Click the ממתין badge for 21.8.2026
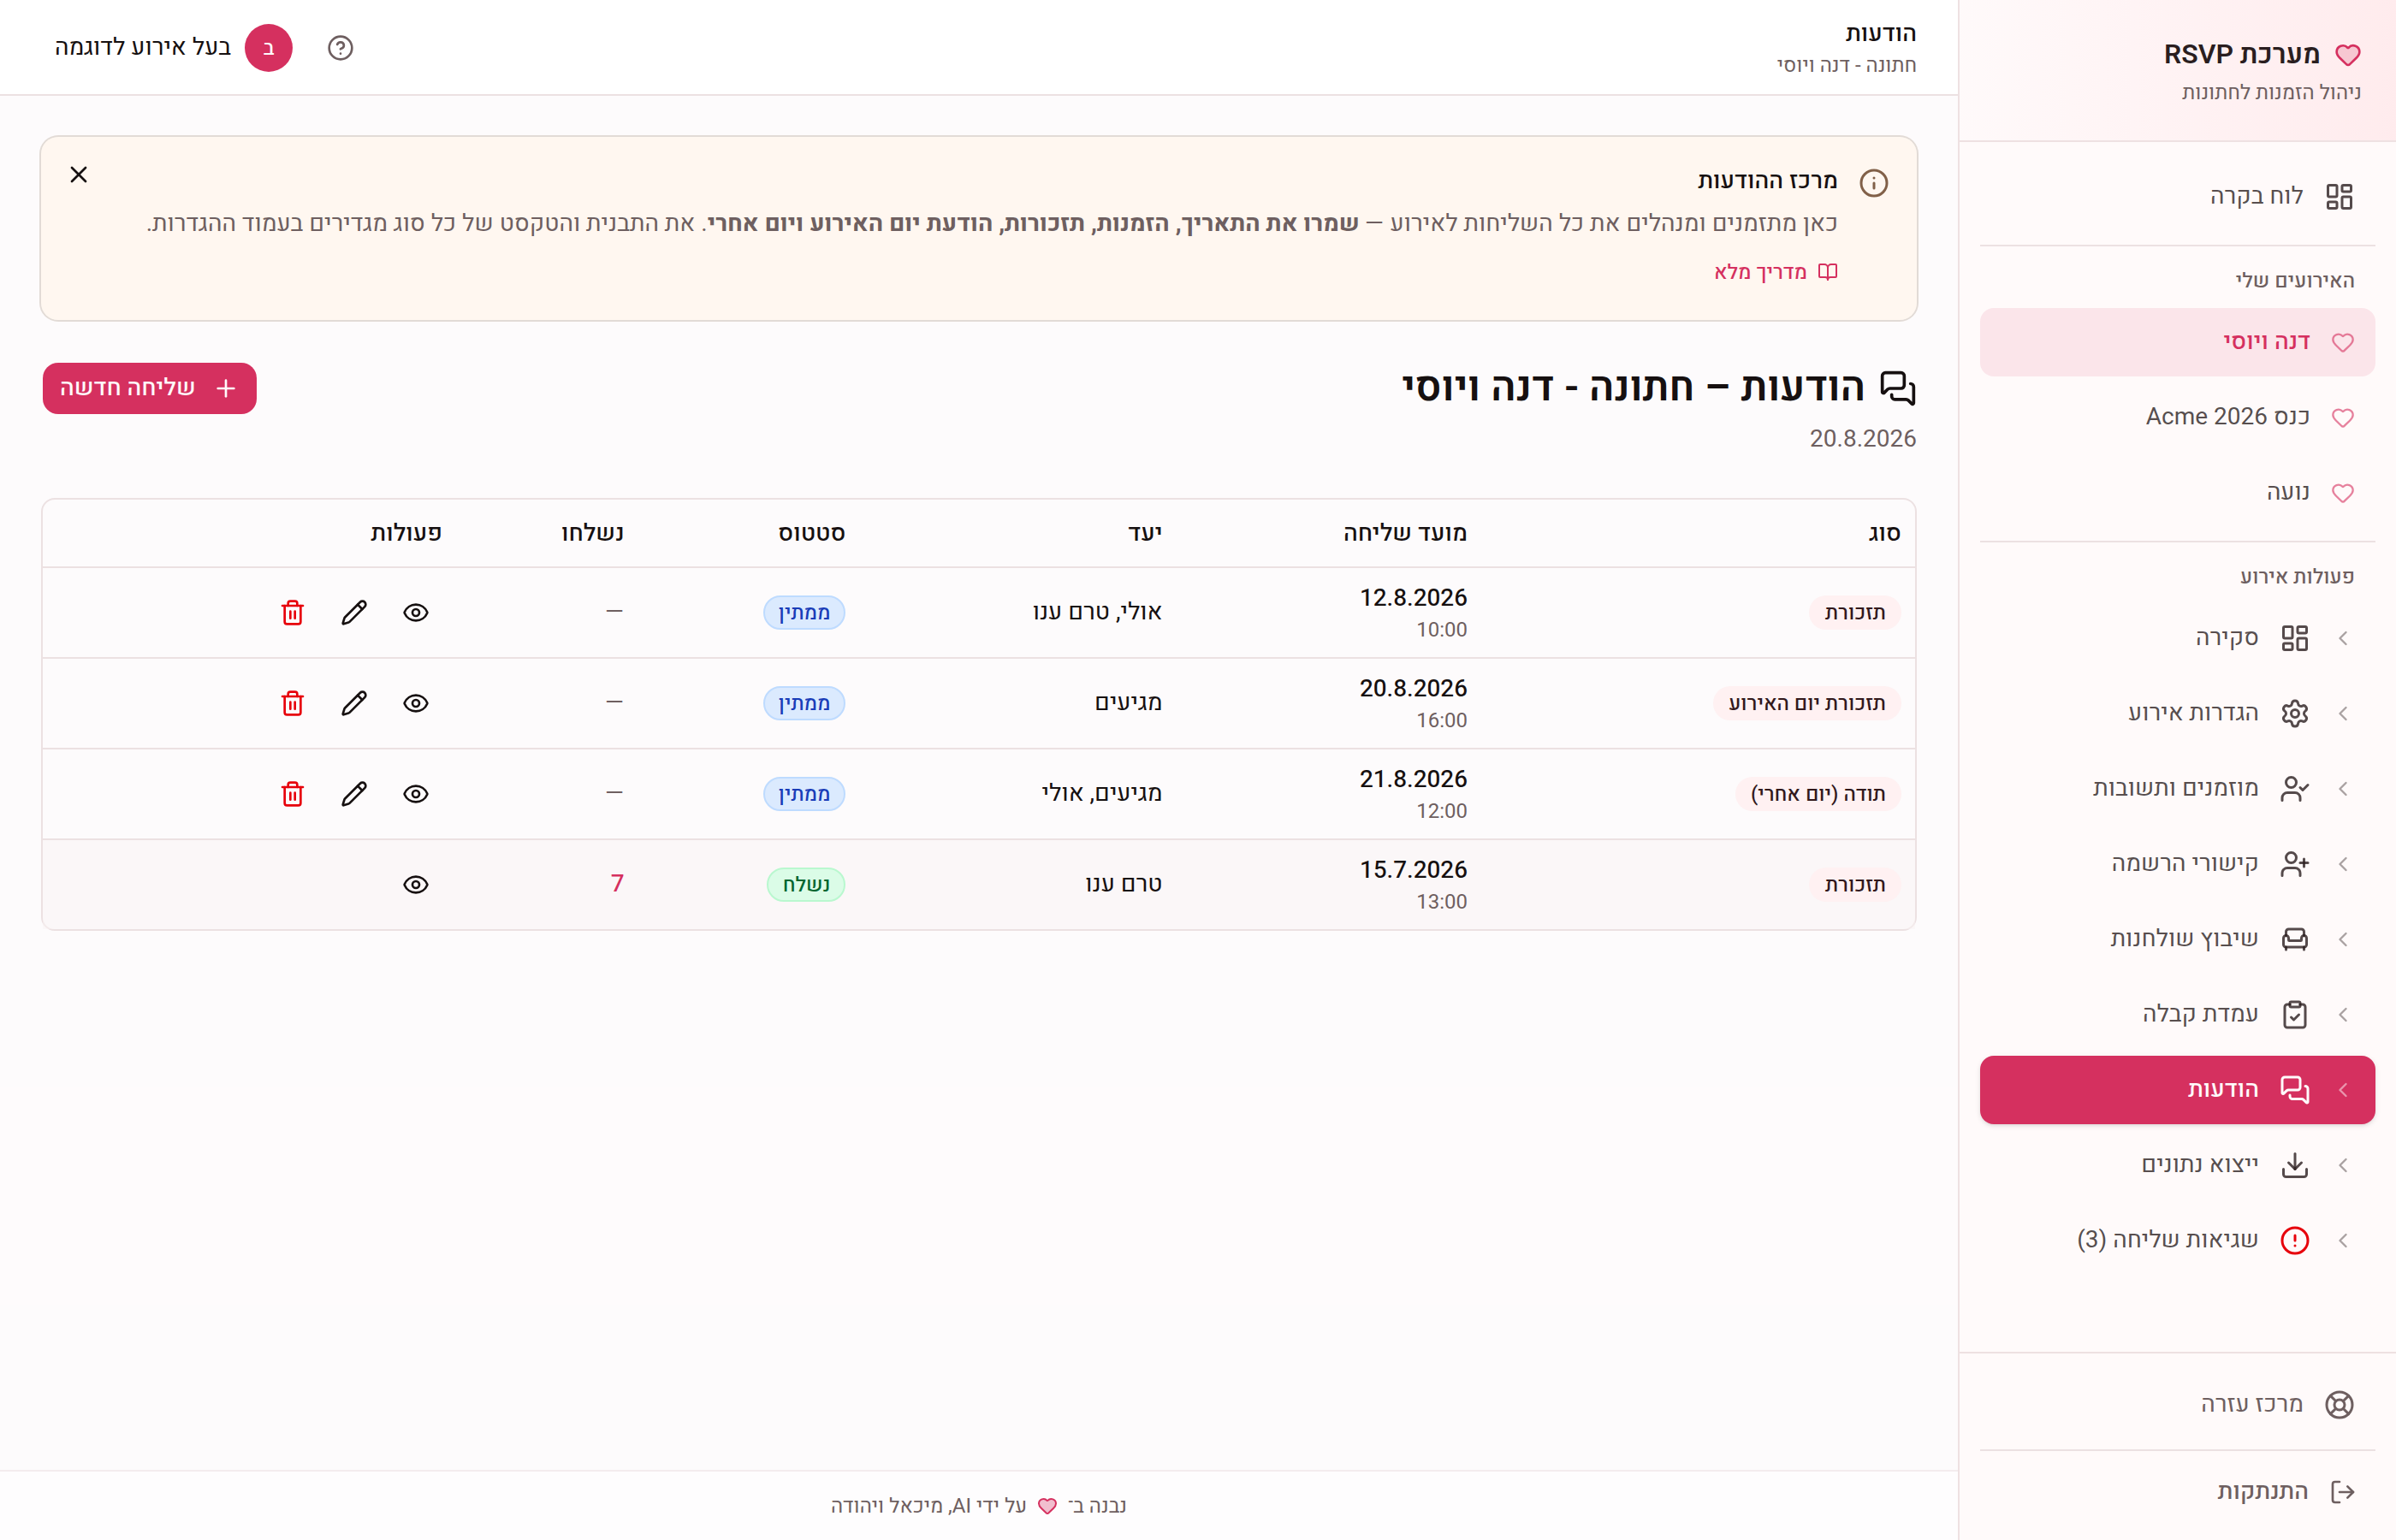 (x=804, y=794)
